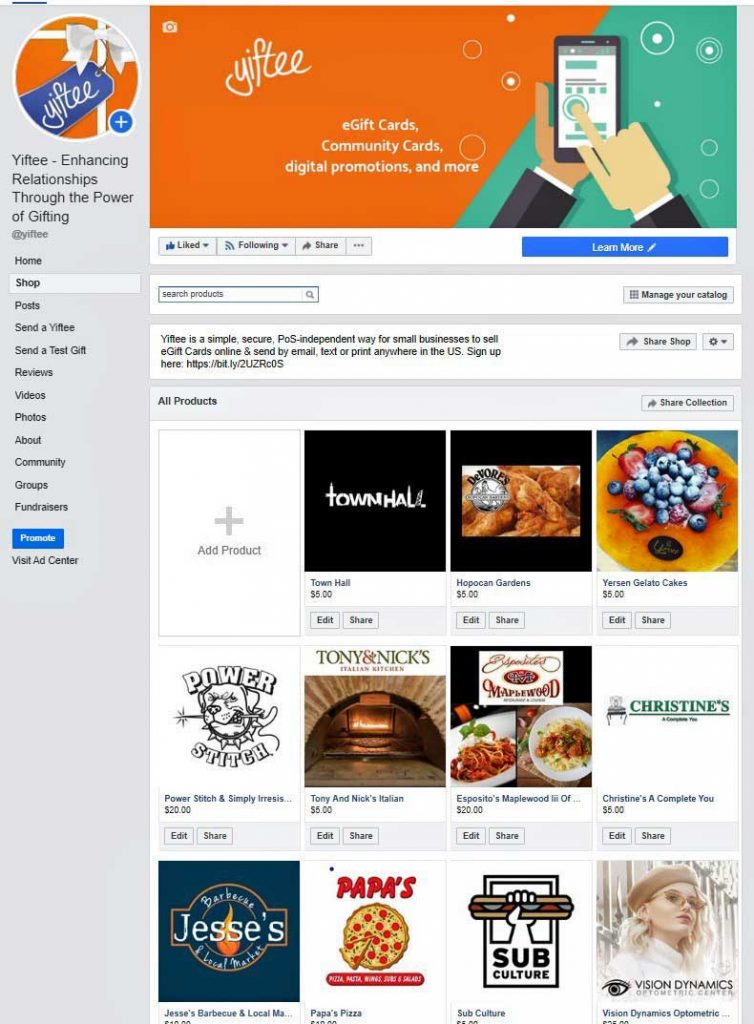The width and height of the screenshot is (754, 1024).
Task: Click the camera icon on cover photo
Action: coord(170,27)
